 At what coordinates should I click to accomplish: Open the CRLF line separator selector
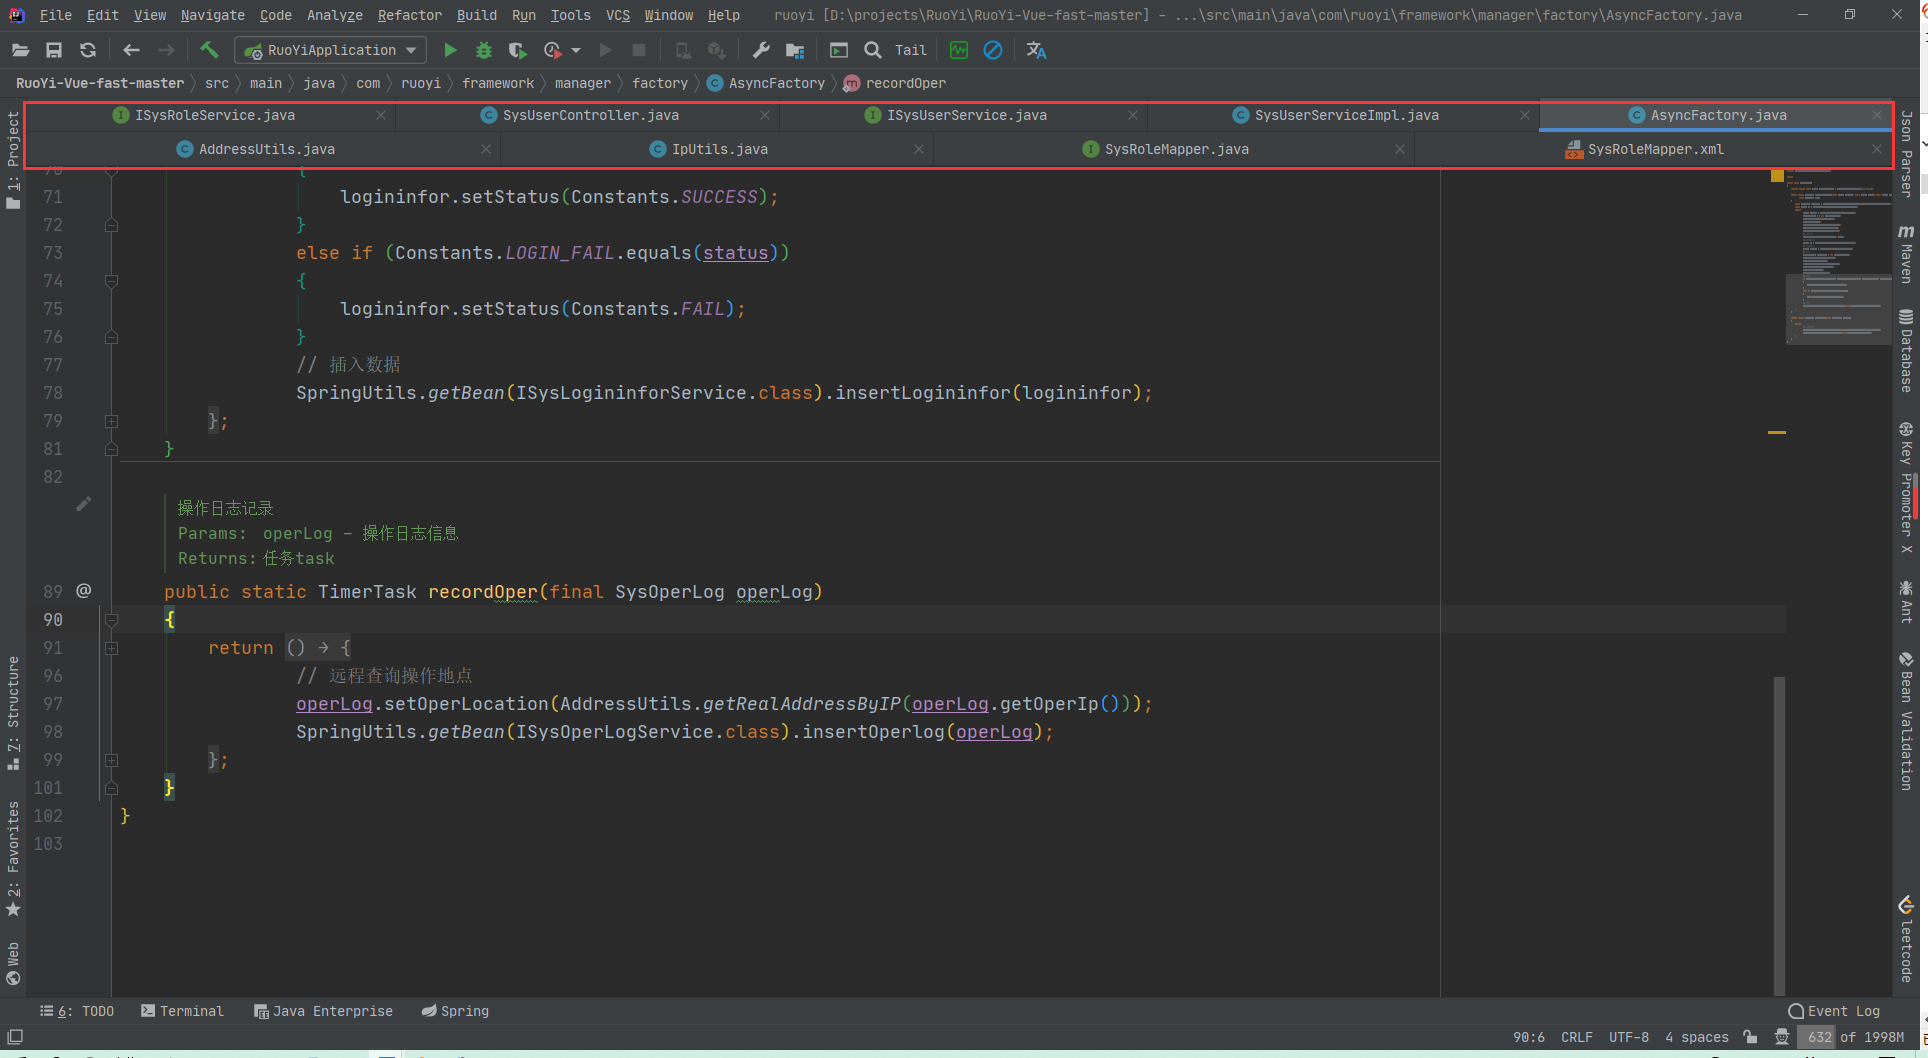point(1577,1037)
